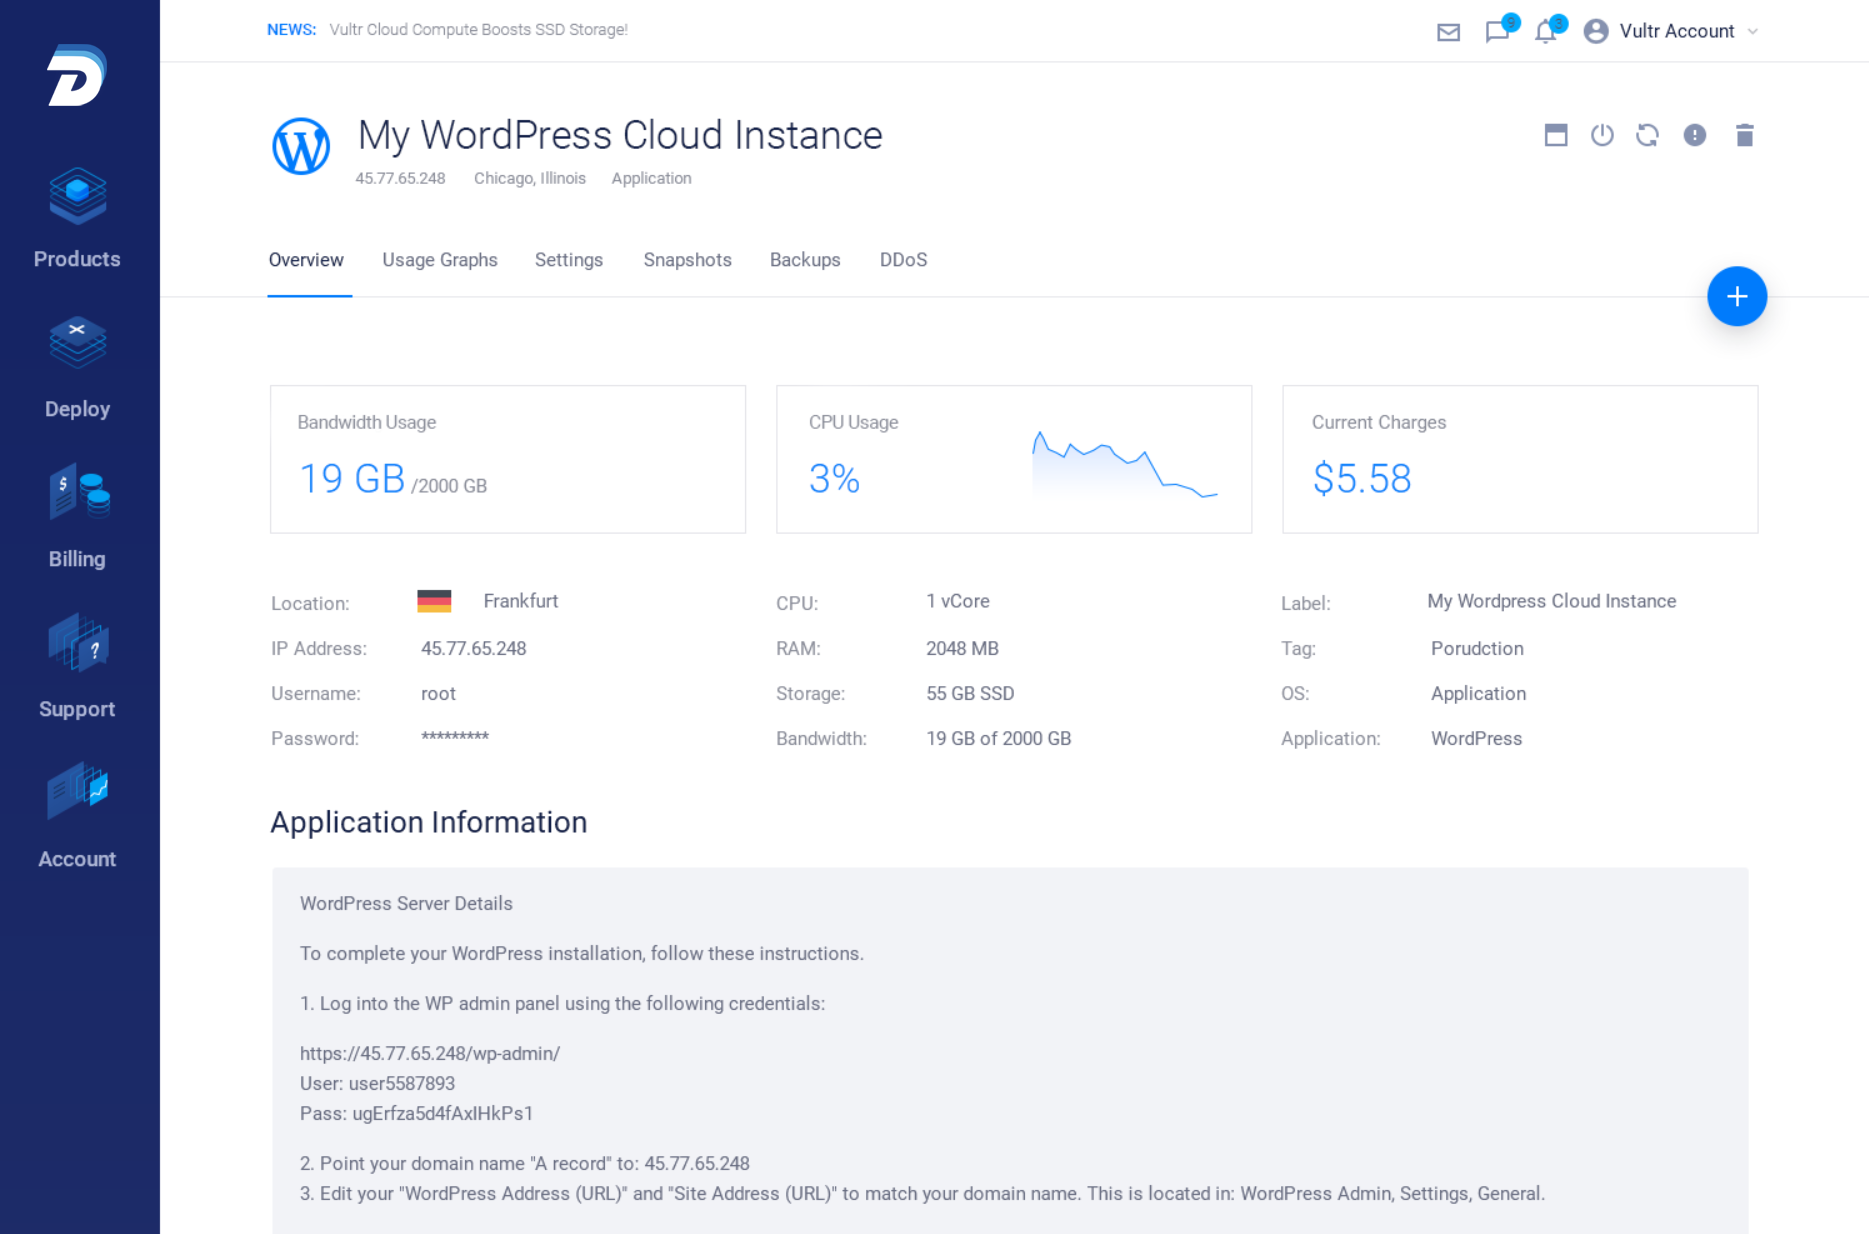This screenshot has width=1869, height=1234.
Task: Click the 1 vCore value
Action: point(958,601)
